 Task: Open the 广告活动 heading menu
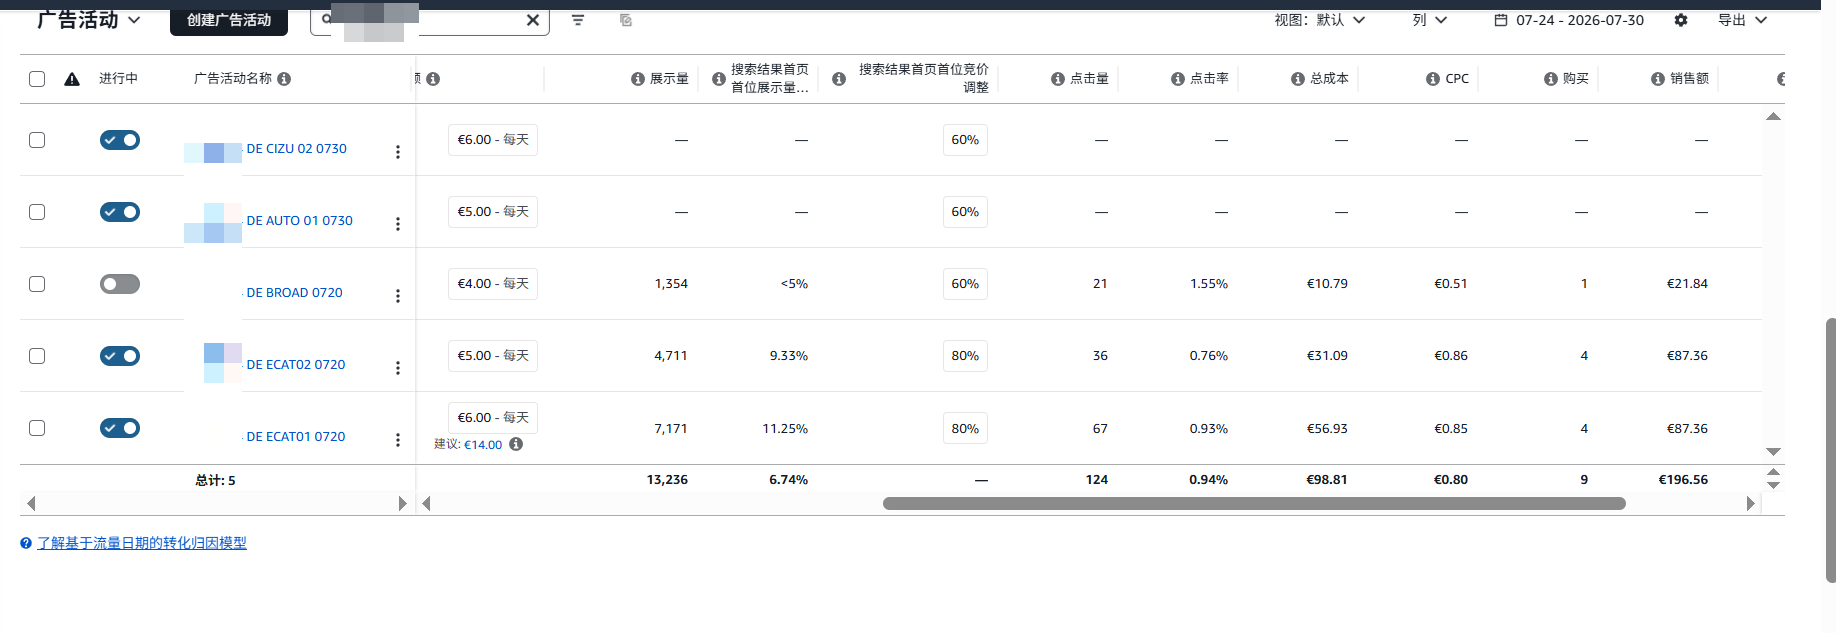tap(89, 20)
